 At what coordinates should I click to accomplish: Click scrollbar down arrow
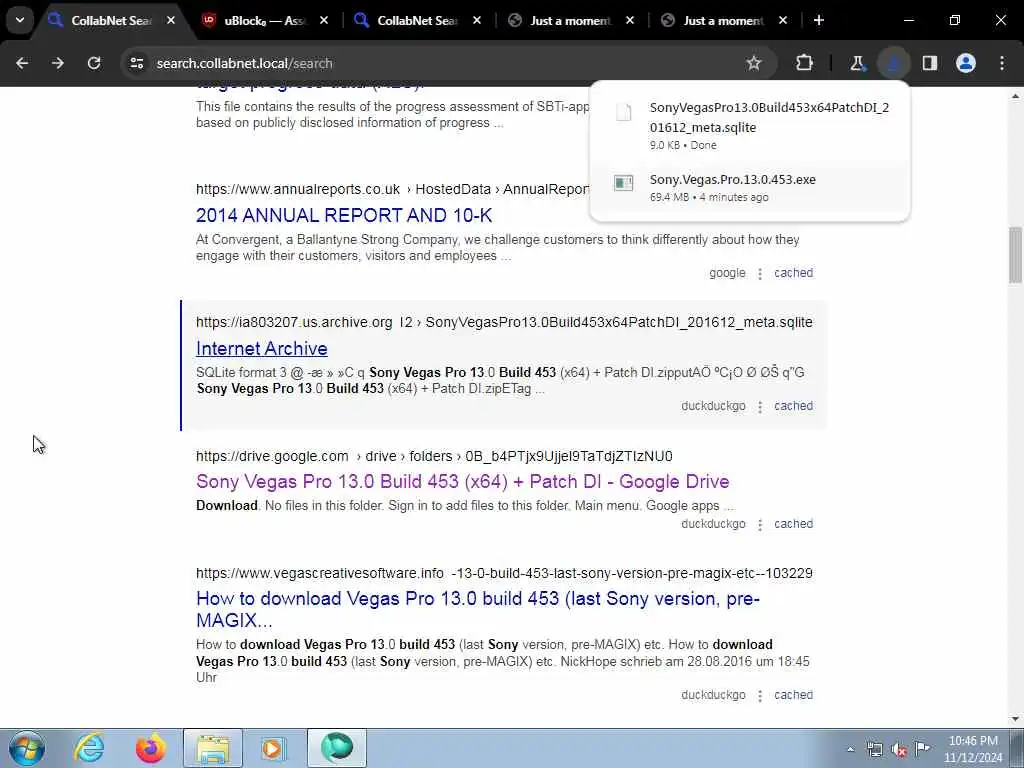[x=1015, y=719]
